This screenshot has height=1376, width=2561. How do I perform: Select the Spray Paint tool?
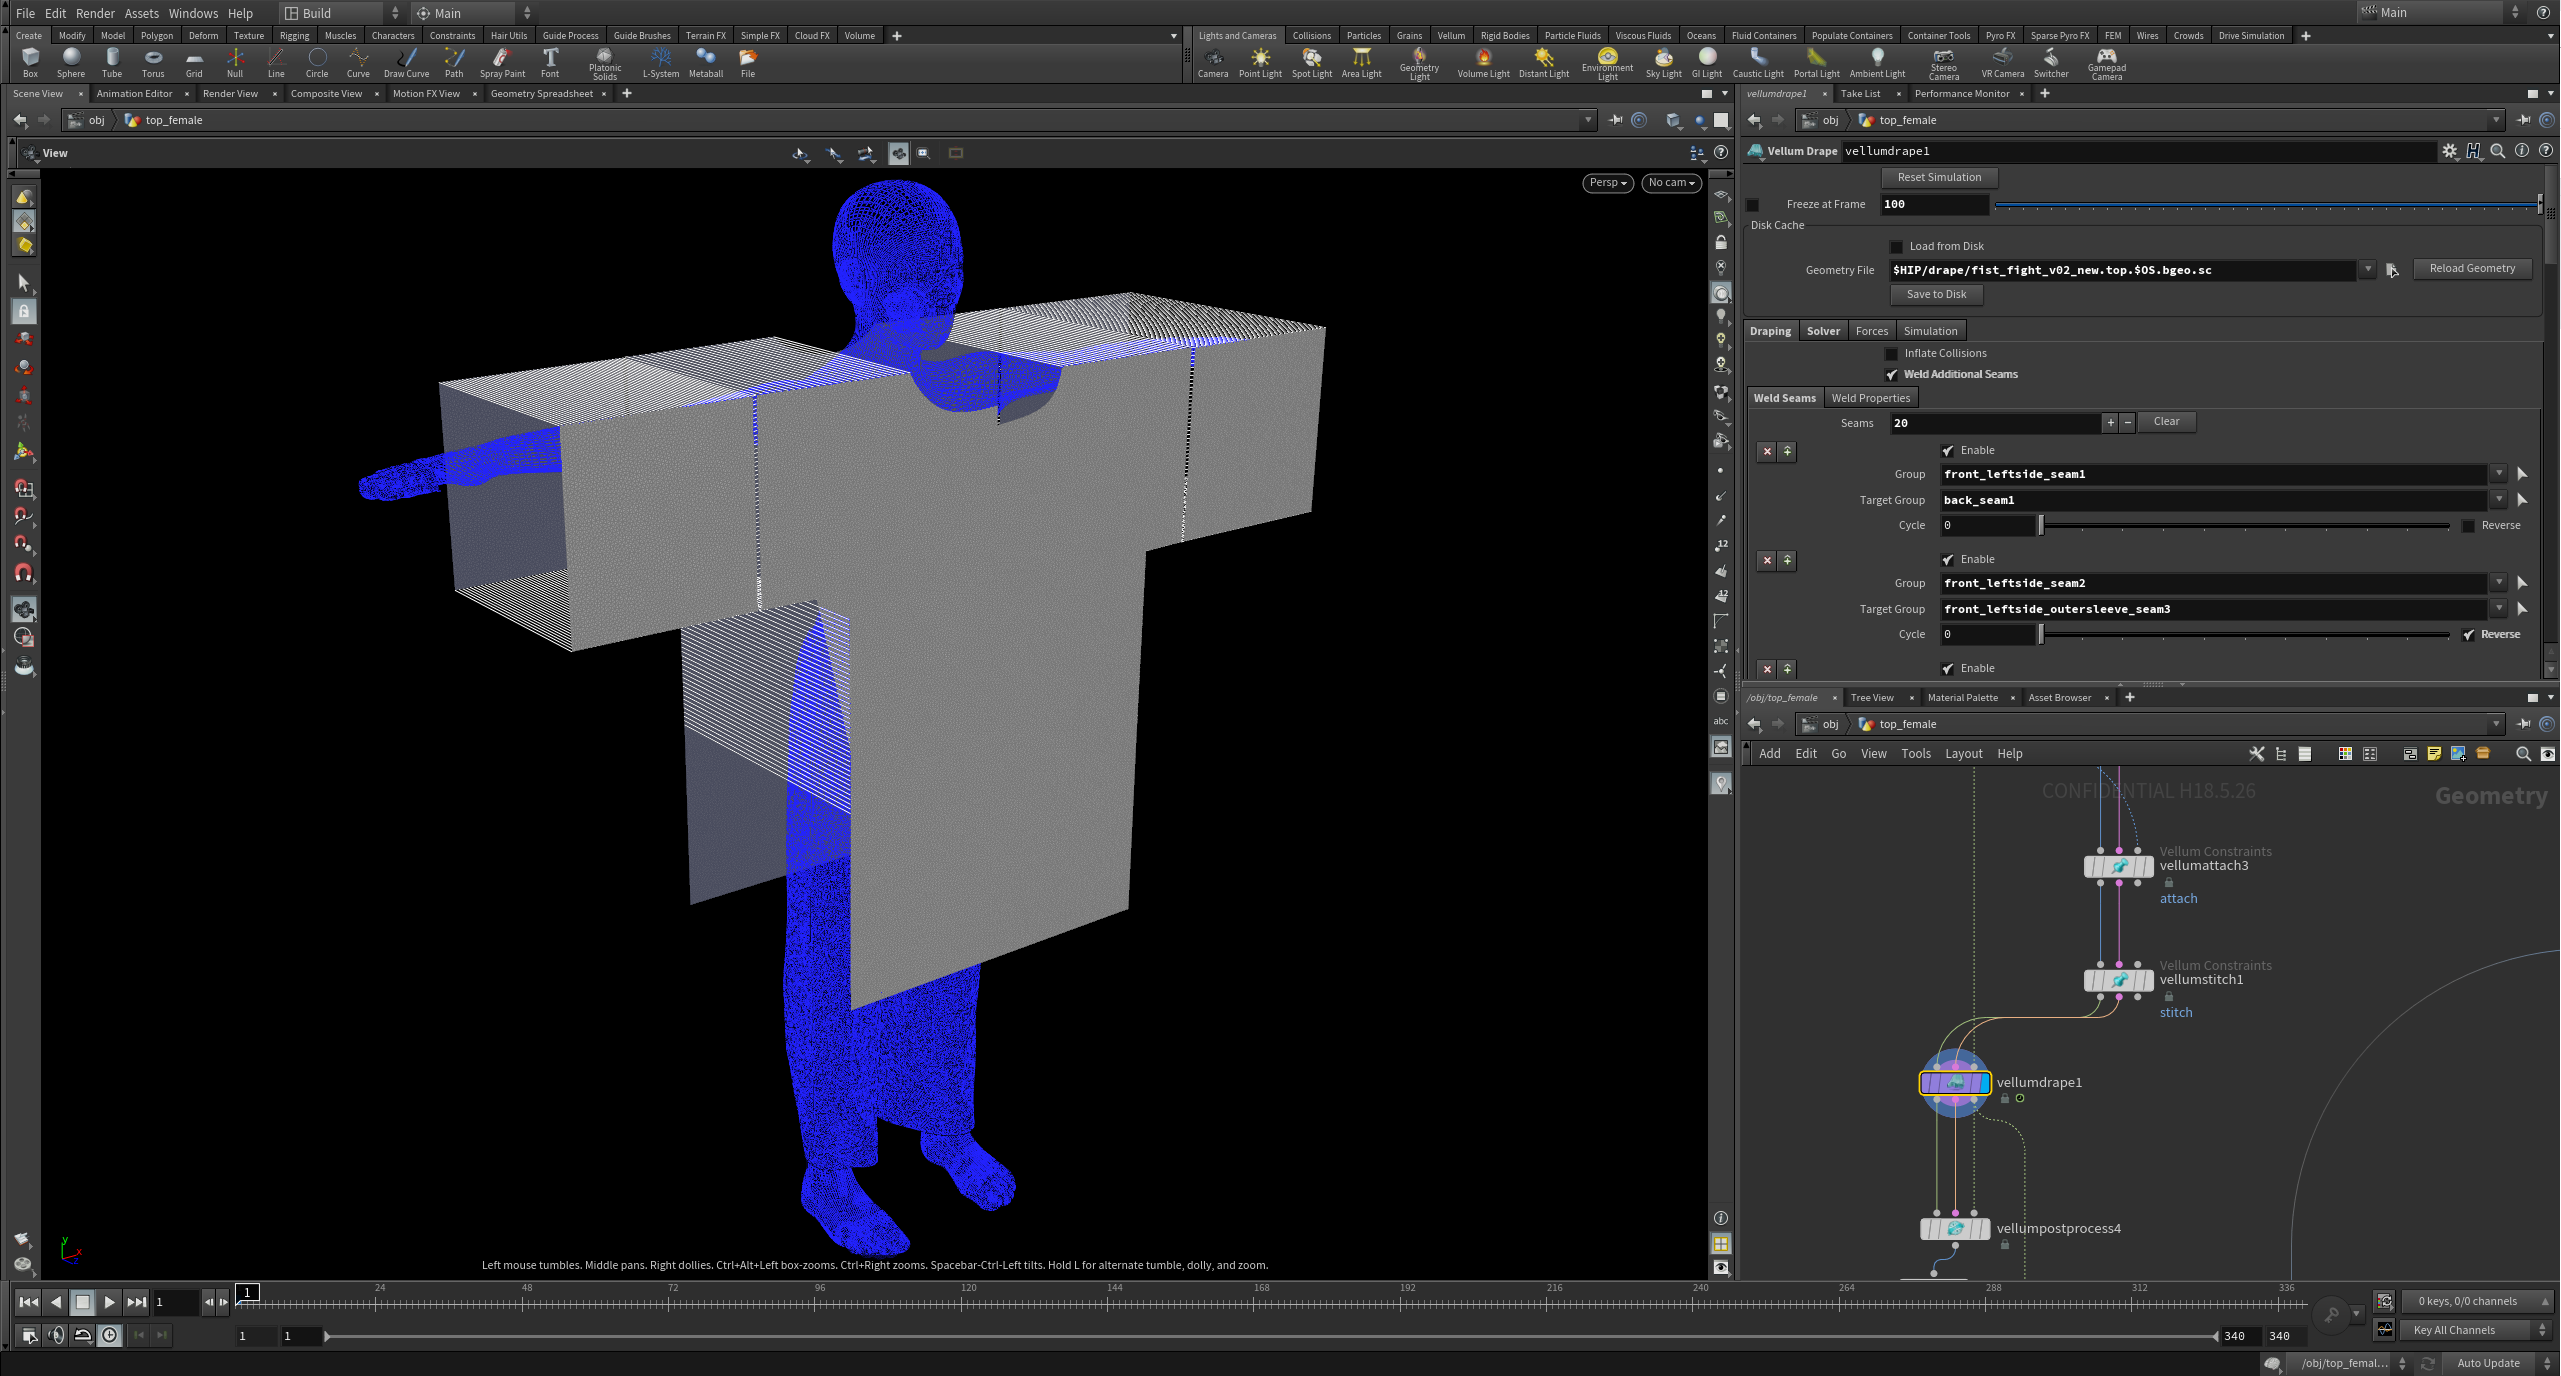click(503, 62)
